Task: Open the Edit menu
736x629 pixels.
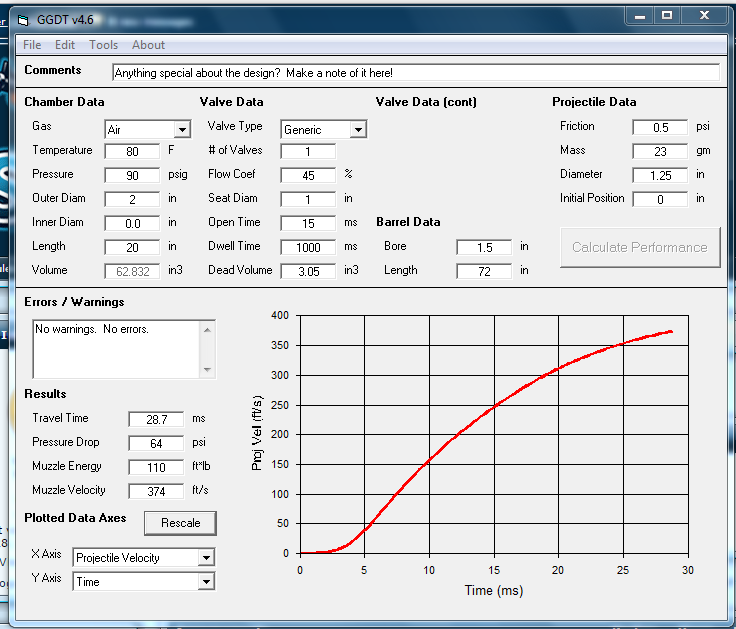Action: click(x=65, y=45)
